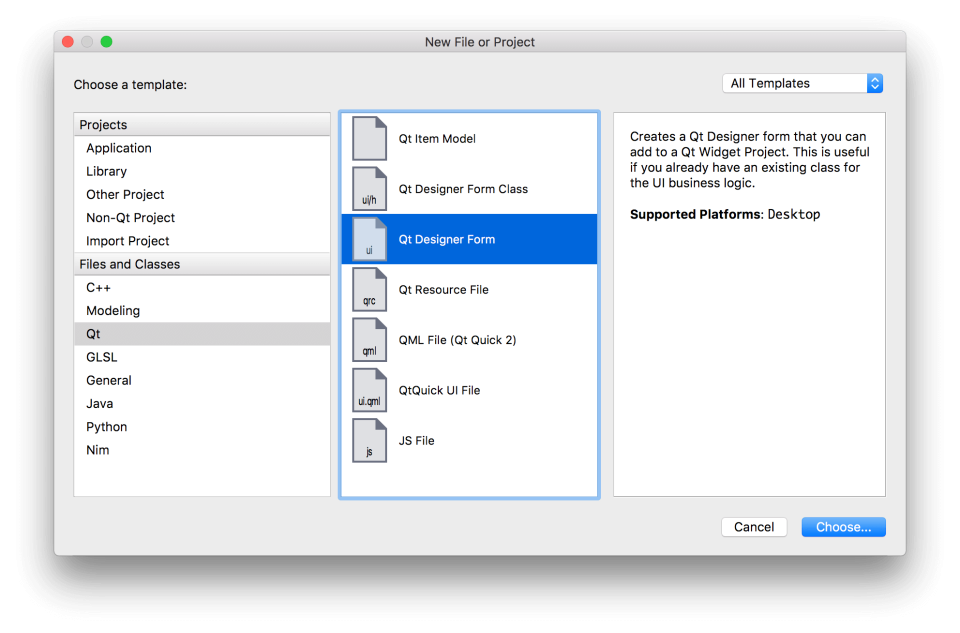960x633 pixels.
Task: Select Non-Qt Project in the list
Action: pos(130,218)
